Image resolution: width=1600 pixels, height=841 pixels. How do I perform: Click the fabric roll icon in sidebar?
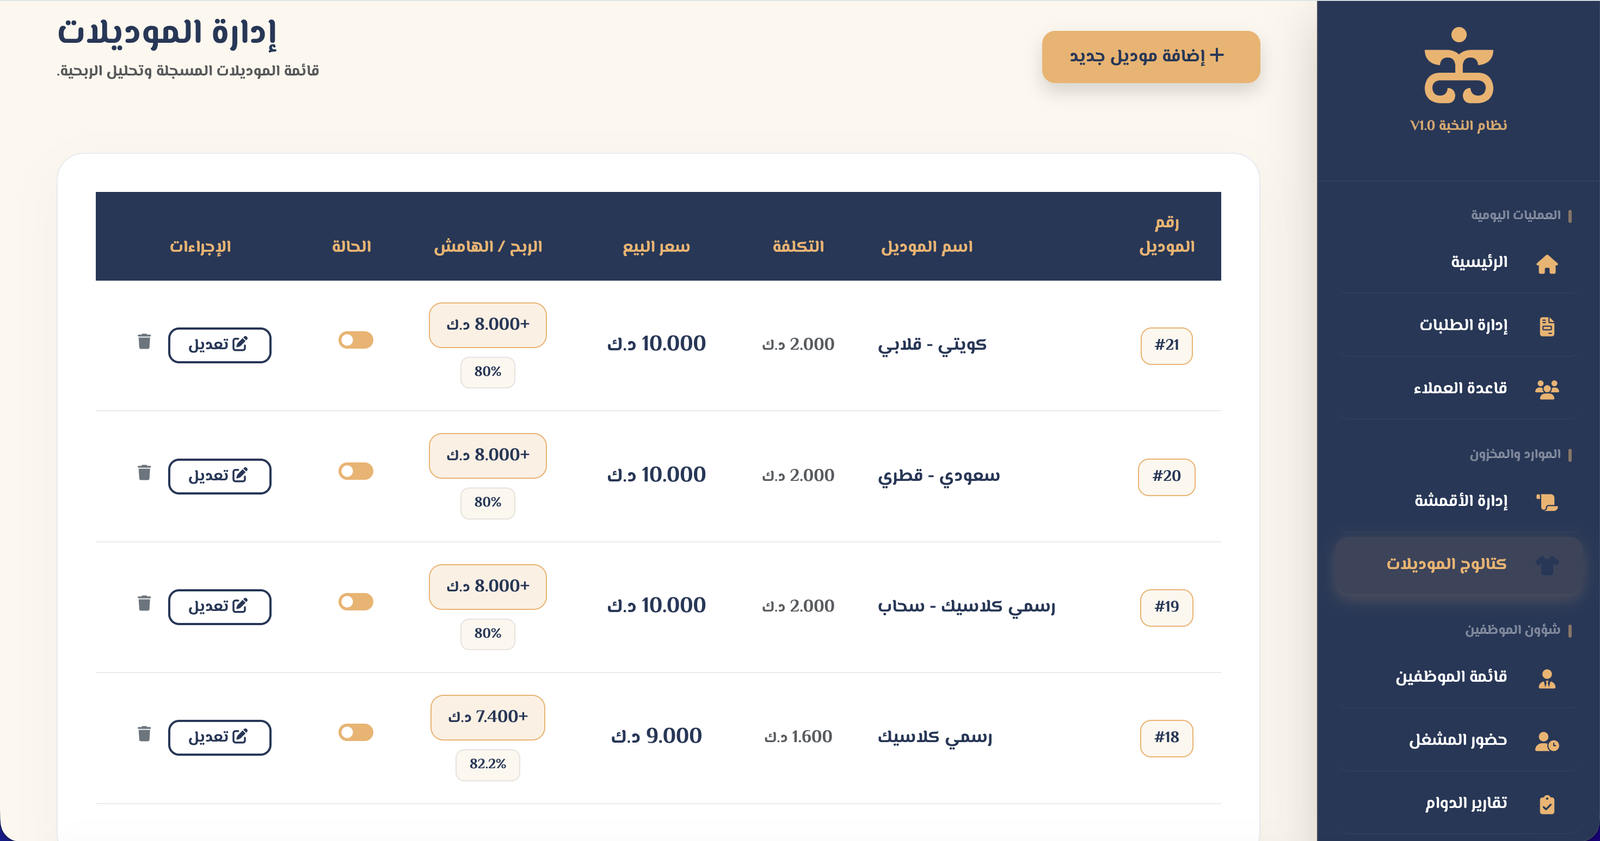[x=1547, y=502]
